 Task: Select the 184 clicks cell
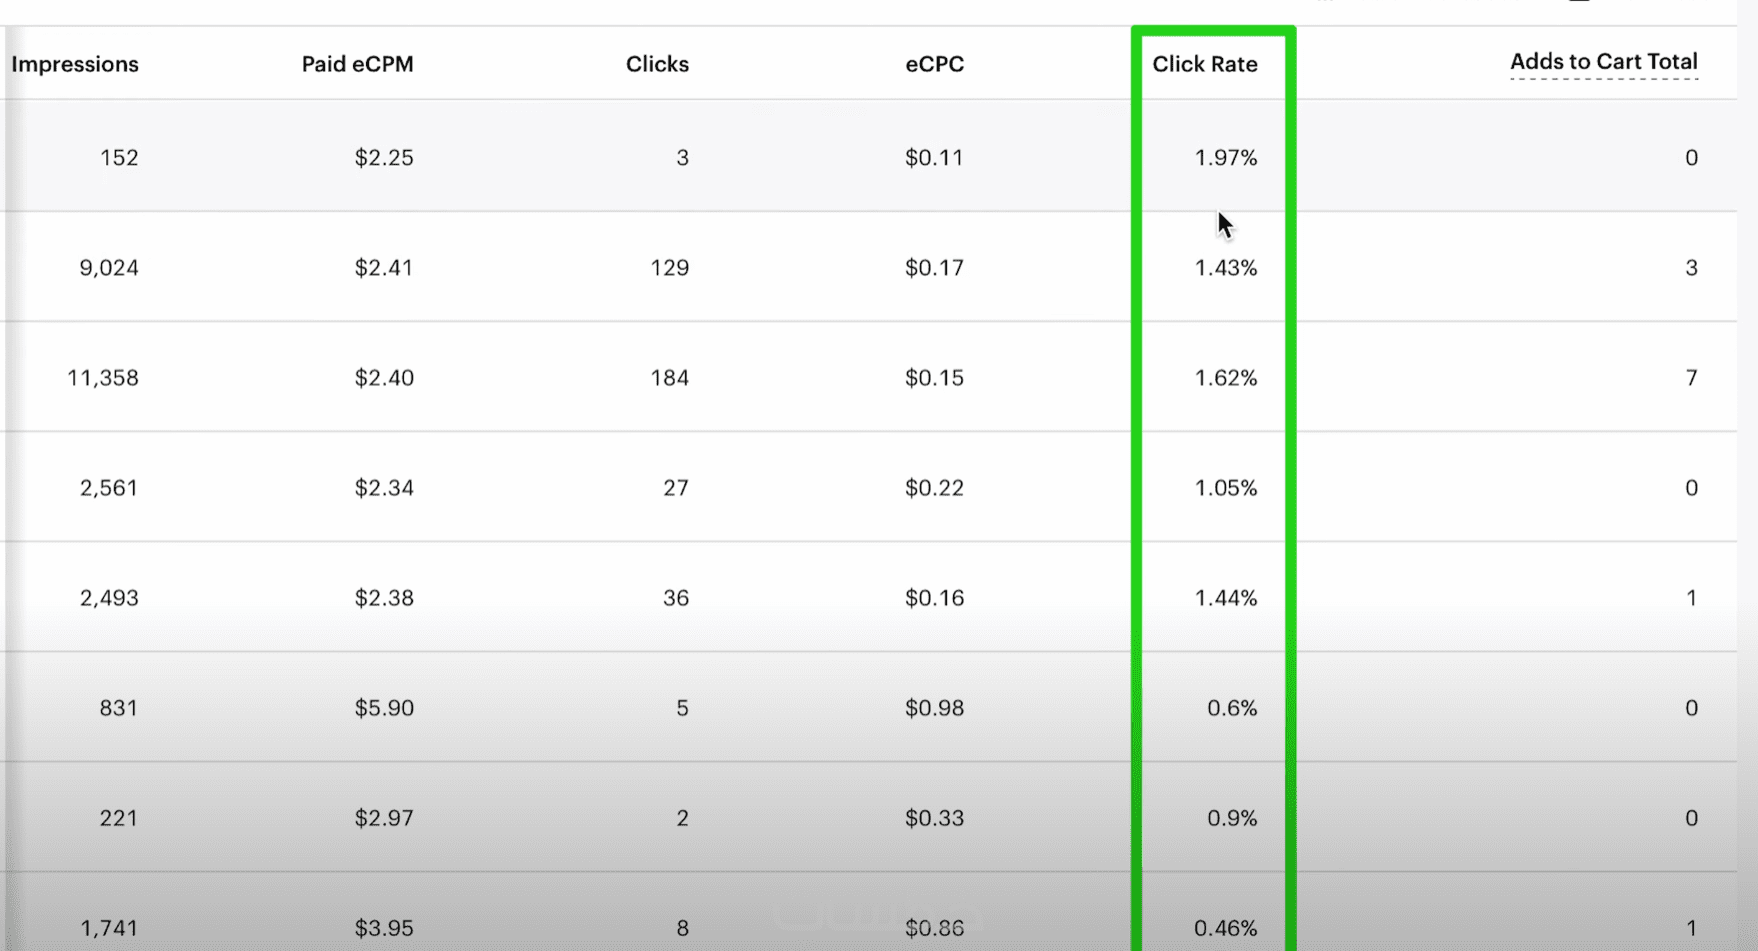point(669,378)
